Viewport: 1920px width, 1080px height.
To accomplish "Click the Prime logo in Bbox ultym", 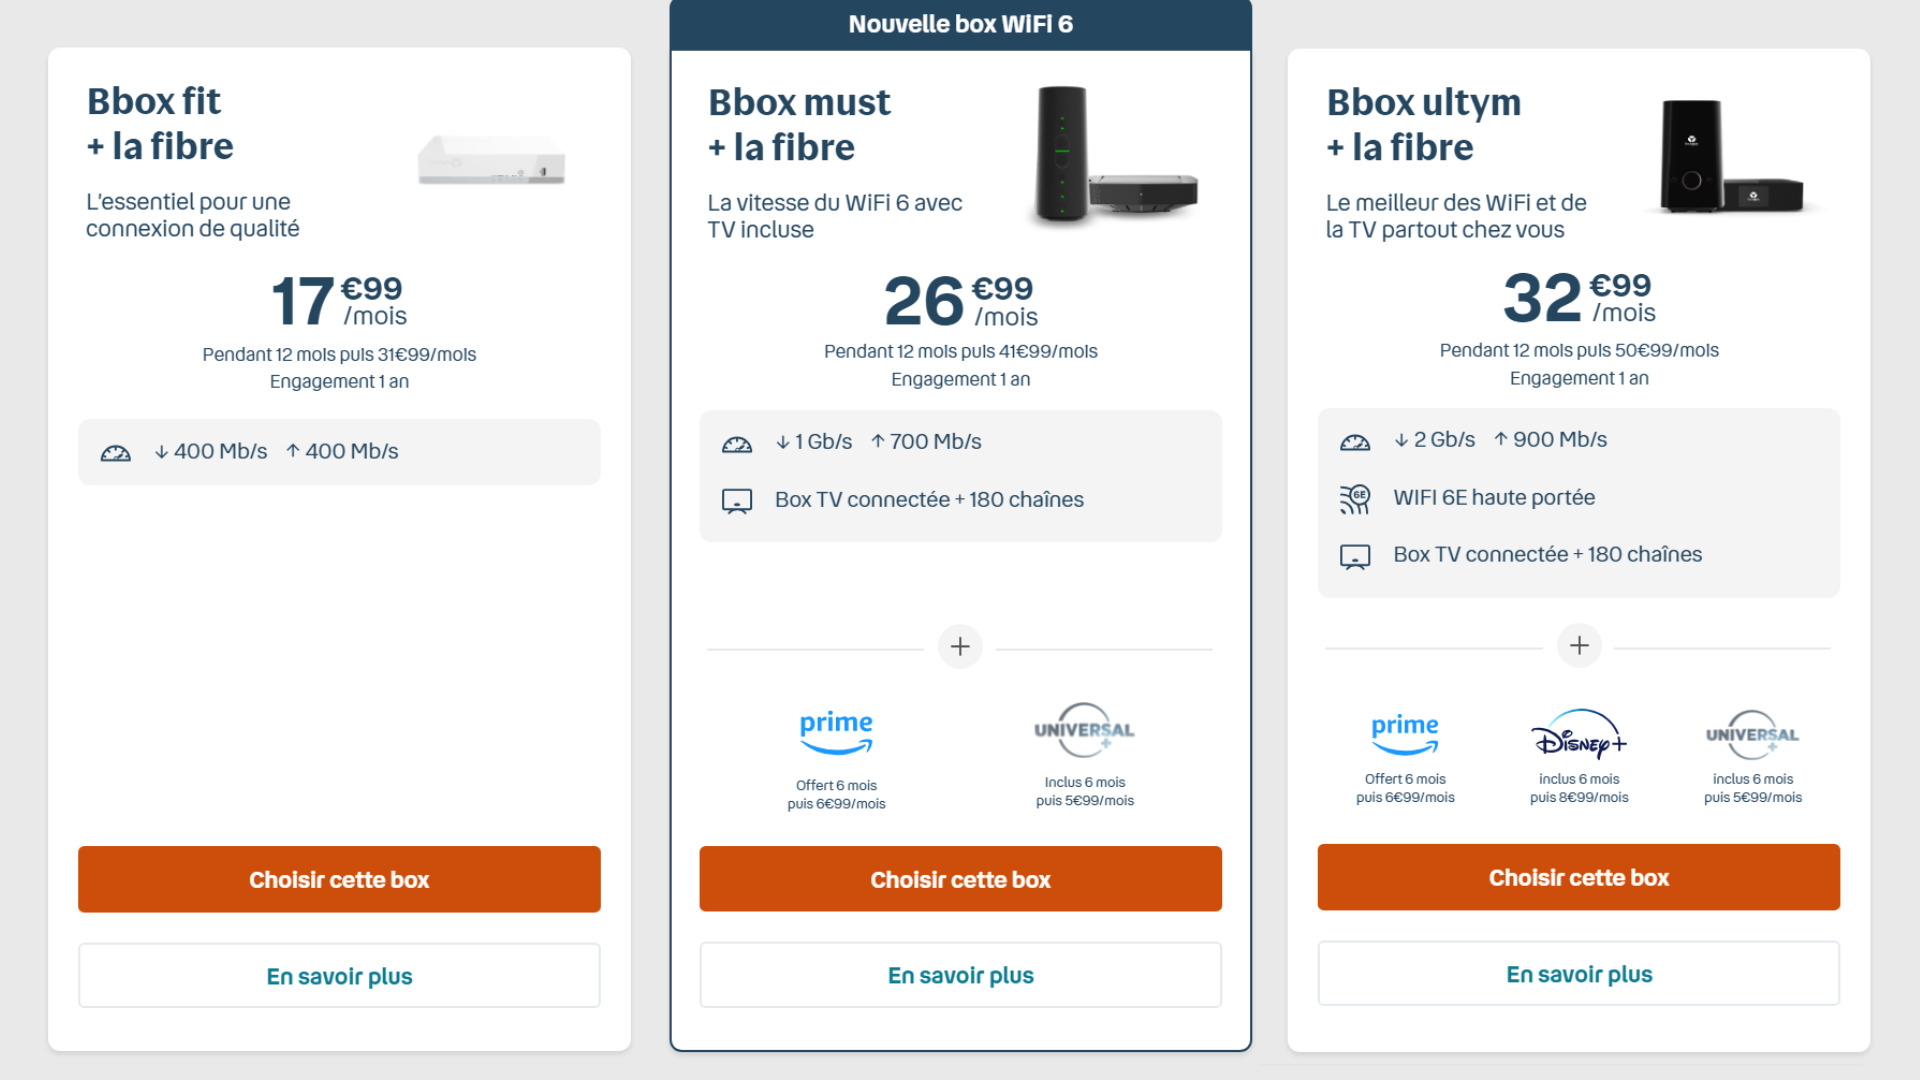I will [x=1404, y=732].
